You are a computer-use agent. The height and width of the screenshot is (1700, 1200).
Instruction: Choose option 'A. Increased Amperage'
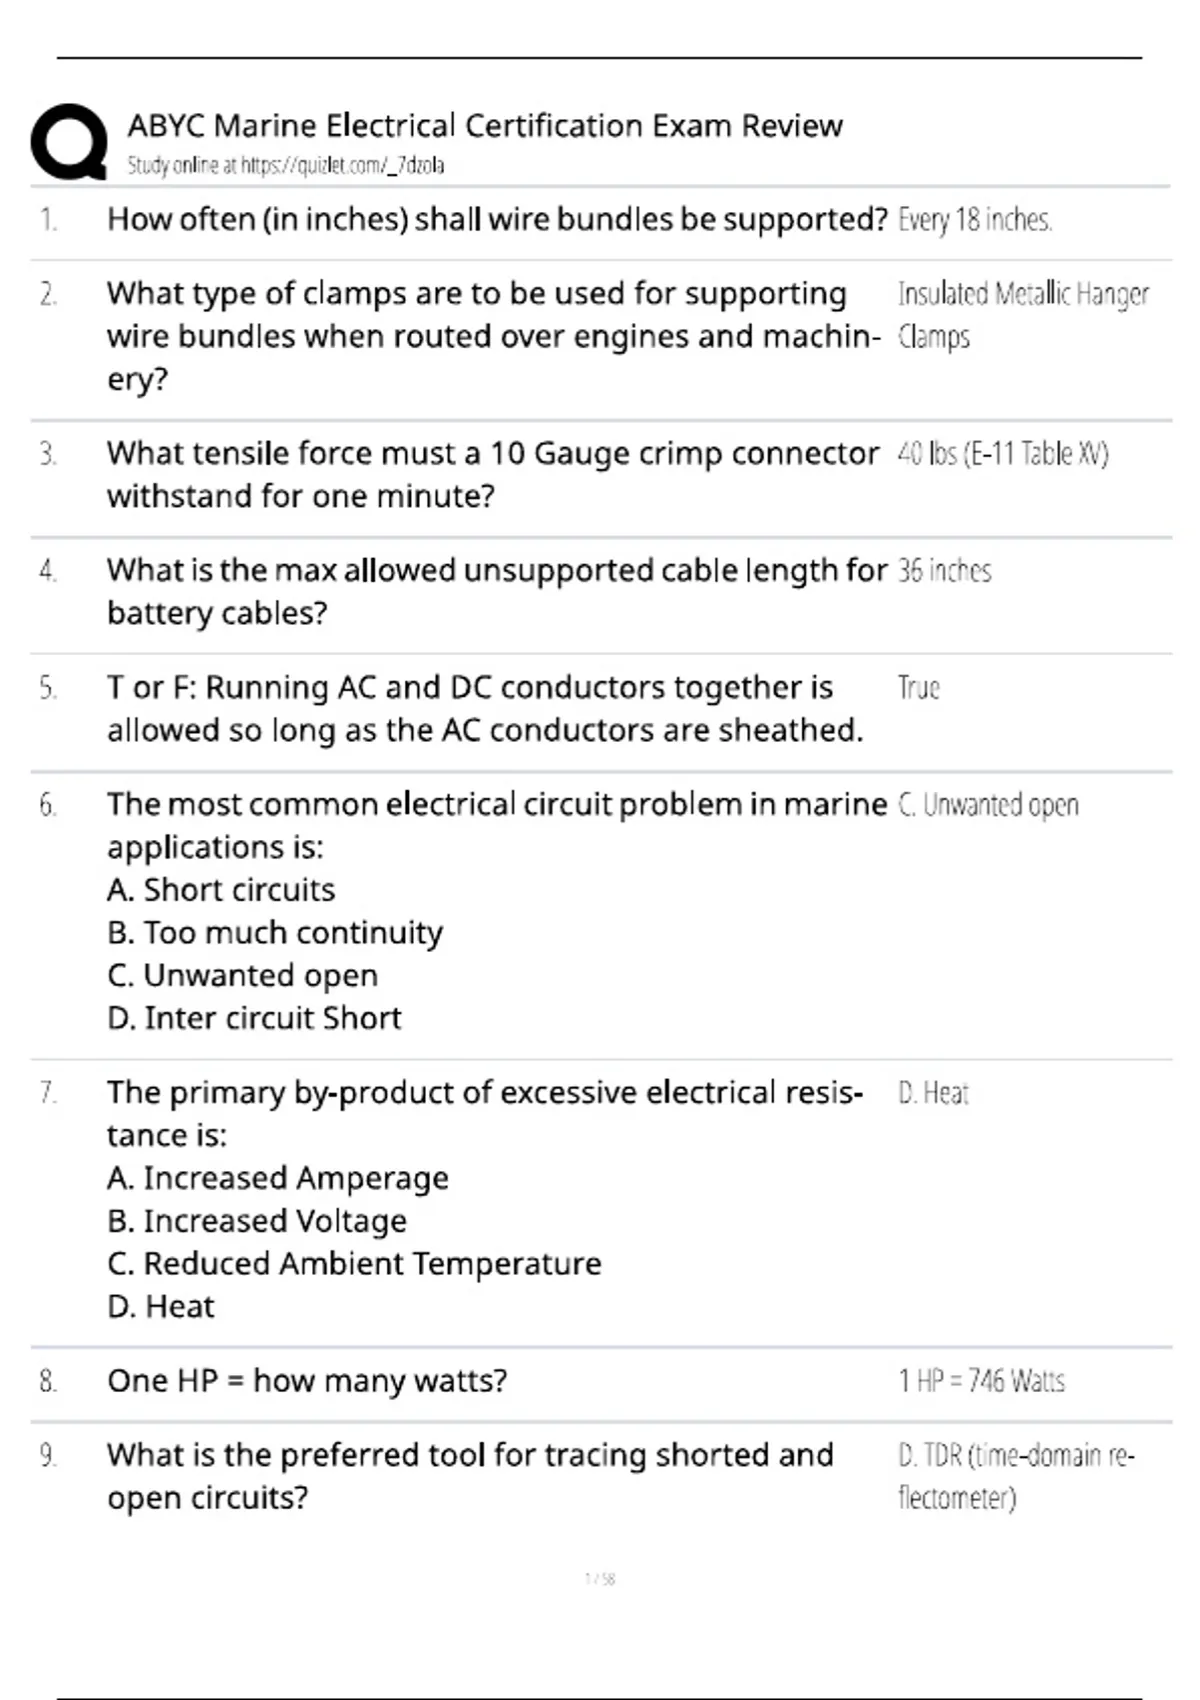278,1179
